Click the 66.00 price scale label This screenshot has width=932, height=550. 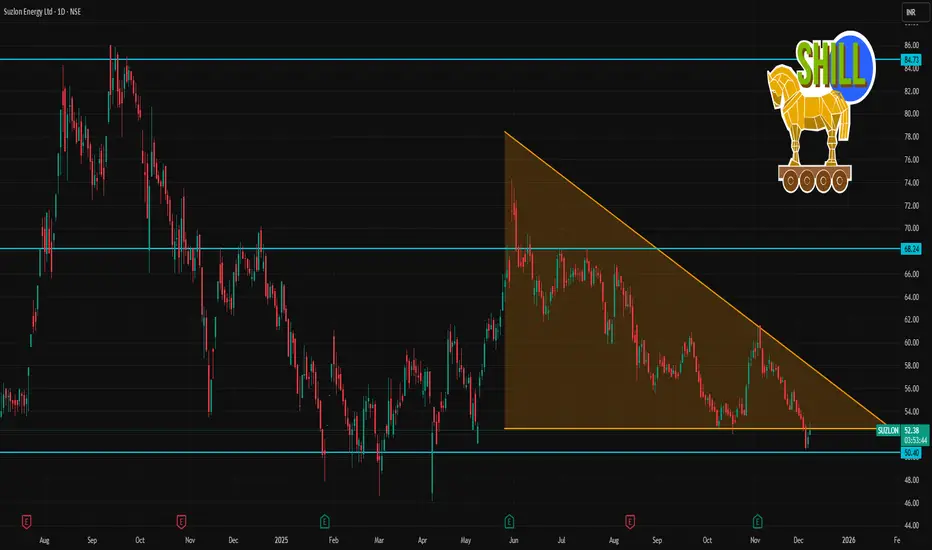[911, 274]
